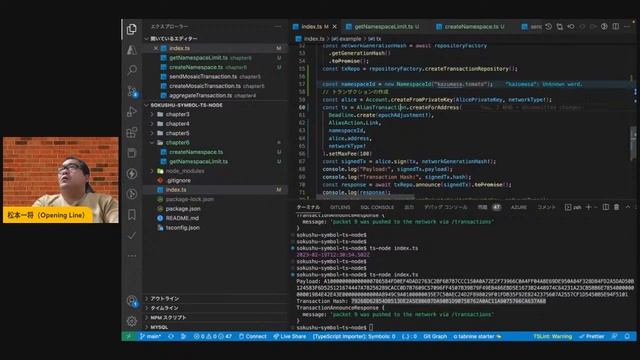Click the file history clock icon in the editor toolbar
640x360 pixels.
(549, 27)
